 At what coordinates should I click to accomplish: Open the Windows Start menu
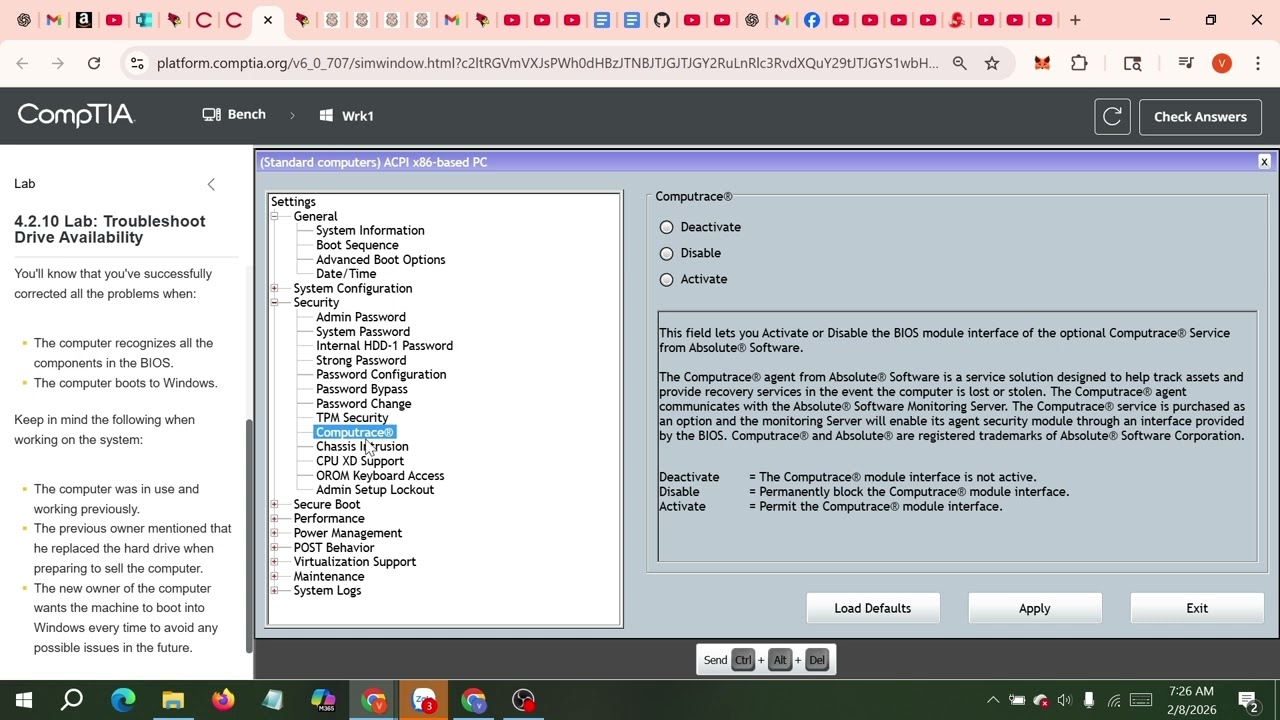tap(24, 700)
